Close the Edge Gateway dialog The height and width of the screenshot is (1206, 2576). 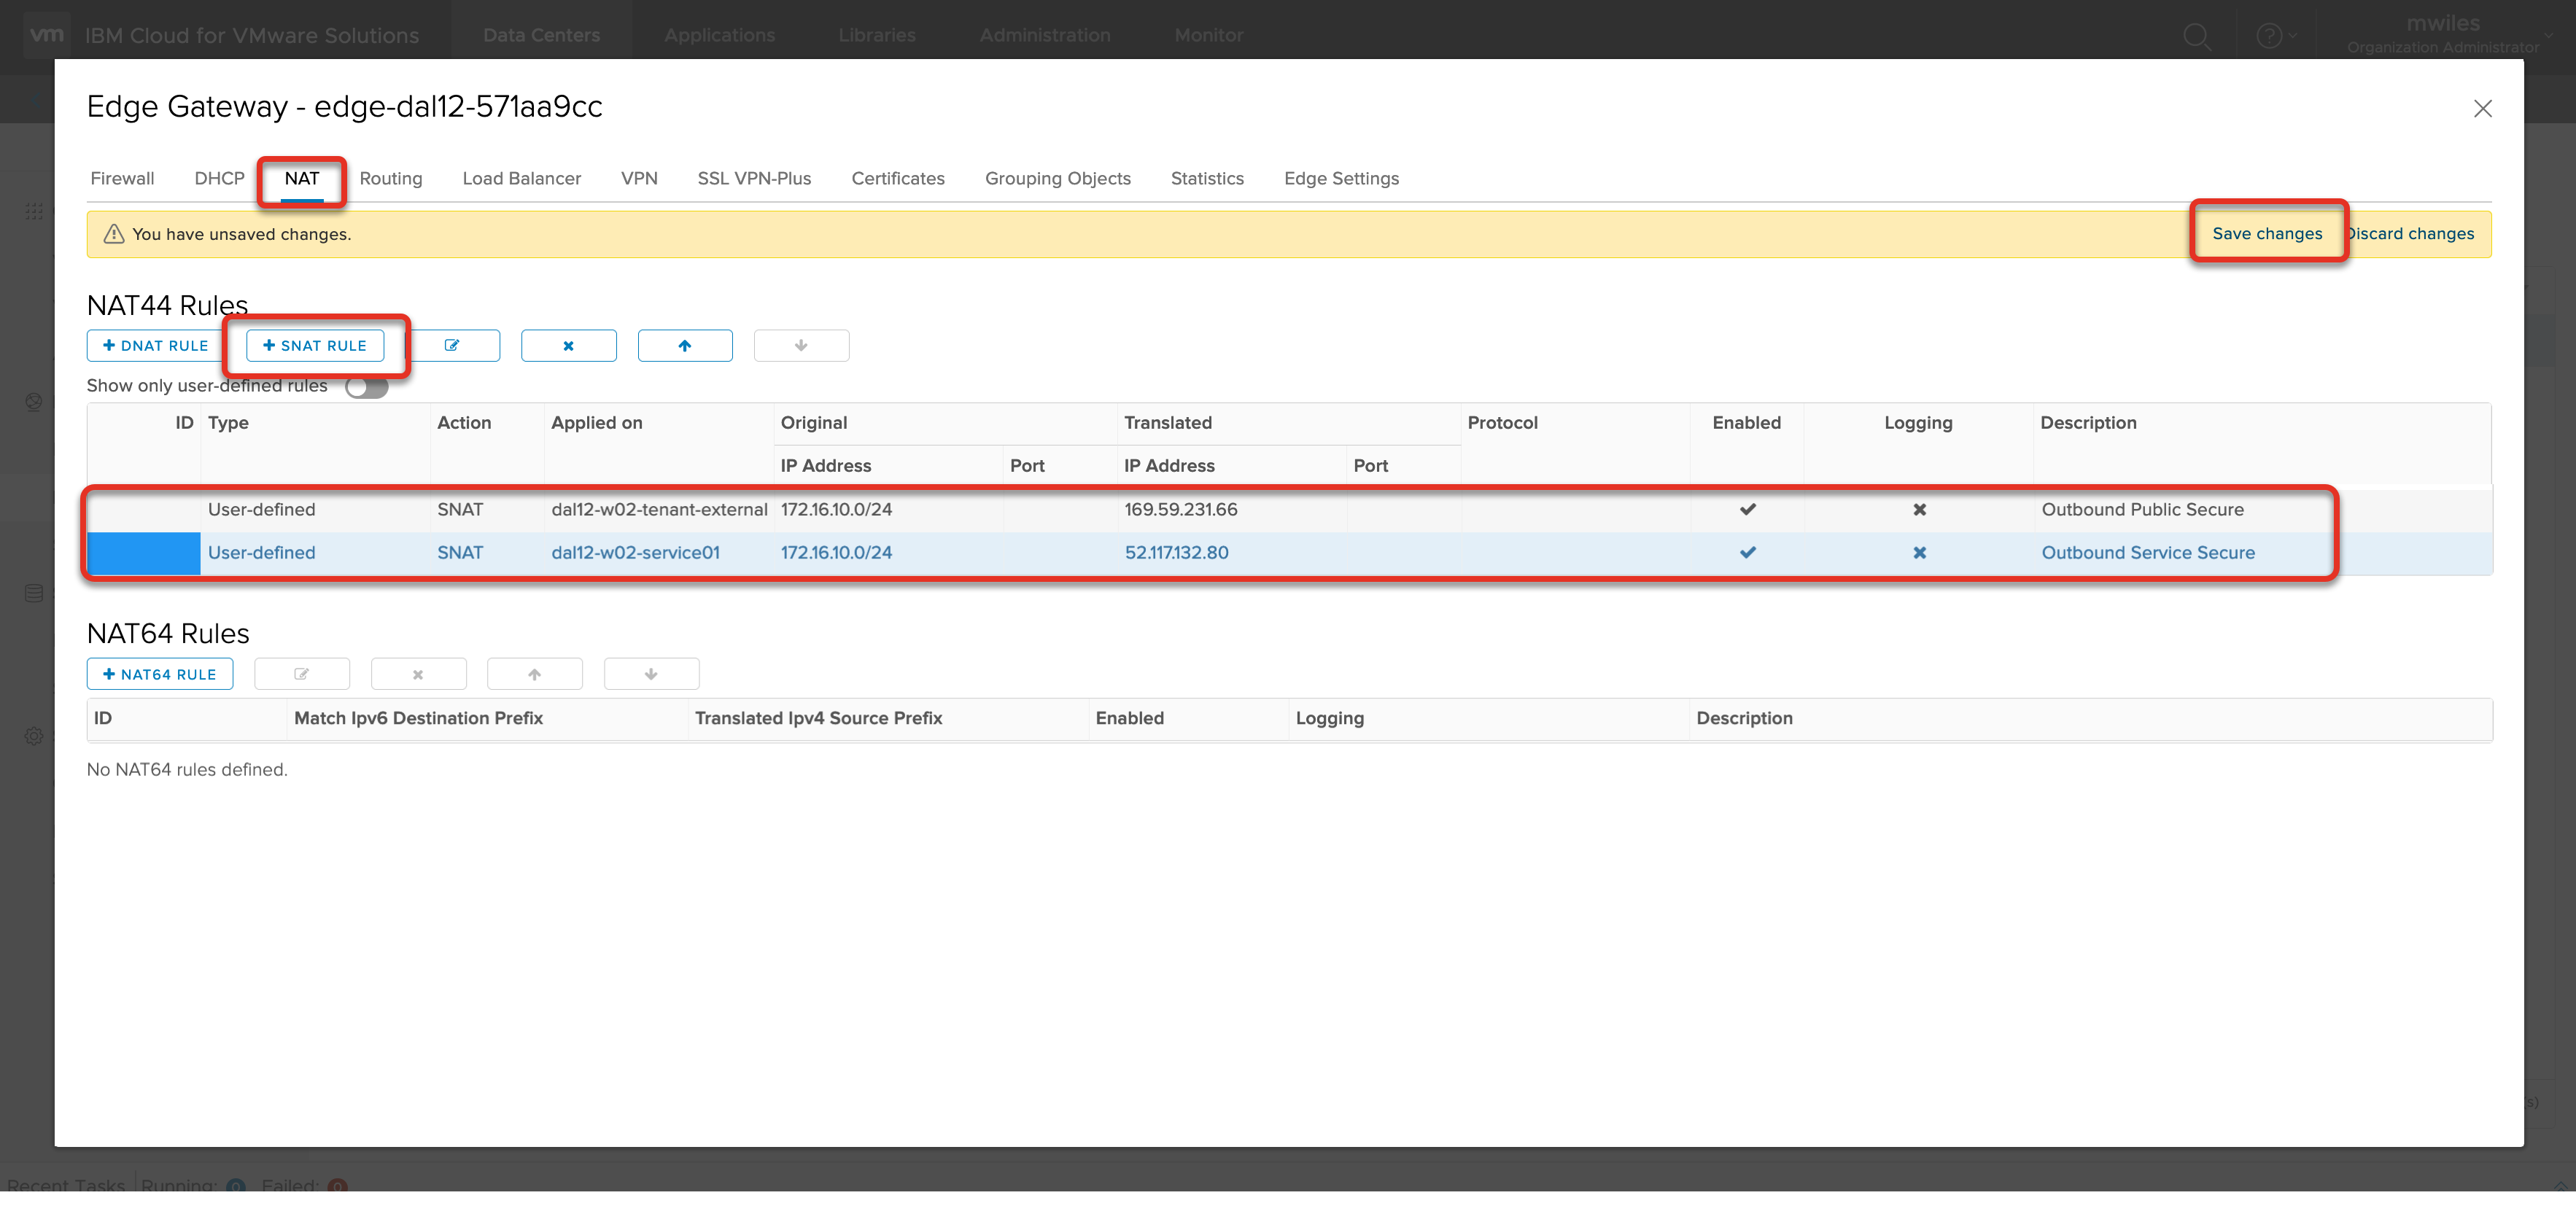tap(2482, 108)
